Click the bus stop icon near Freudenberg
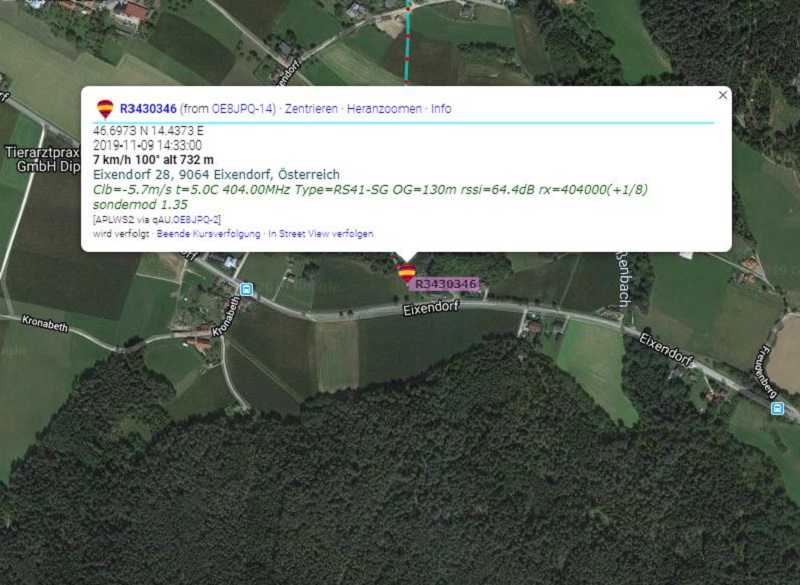Image resolution: width=800 pixels, height=585 pixels. pyautogui.click(x=777, y=408)
